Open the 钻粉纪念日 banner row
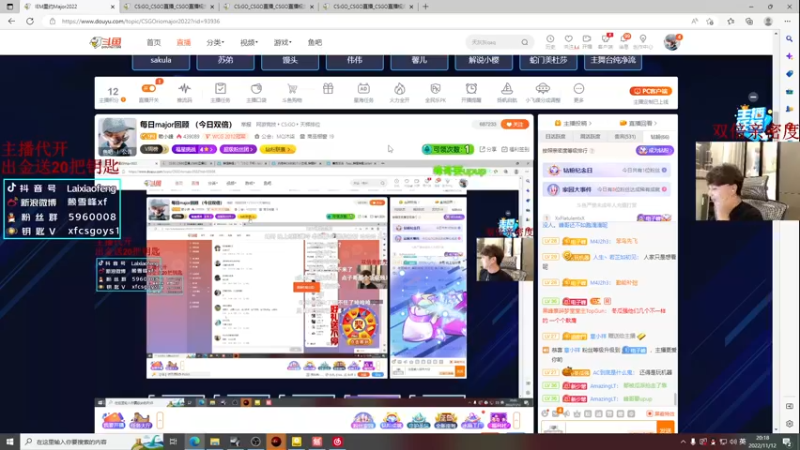Screen dimensions: 800x450 coord(608,170)
